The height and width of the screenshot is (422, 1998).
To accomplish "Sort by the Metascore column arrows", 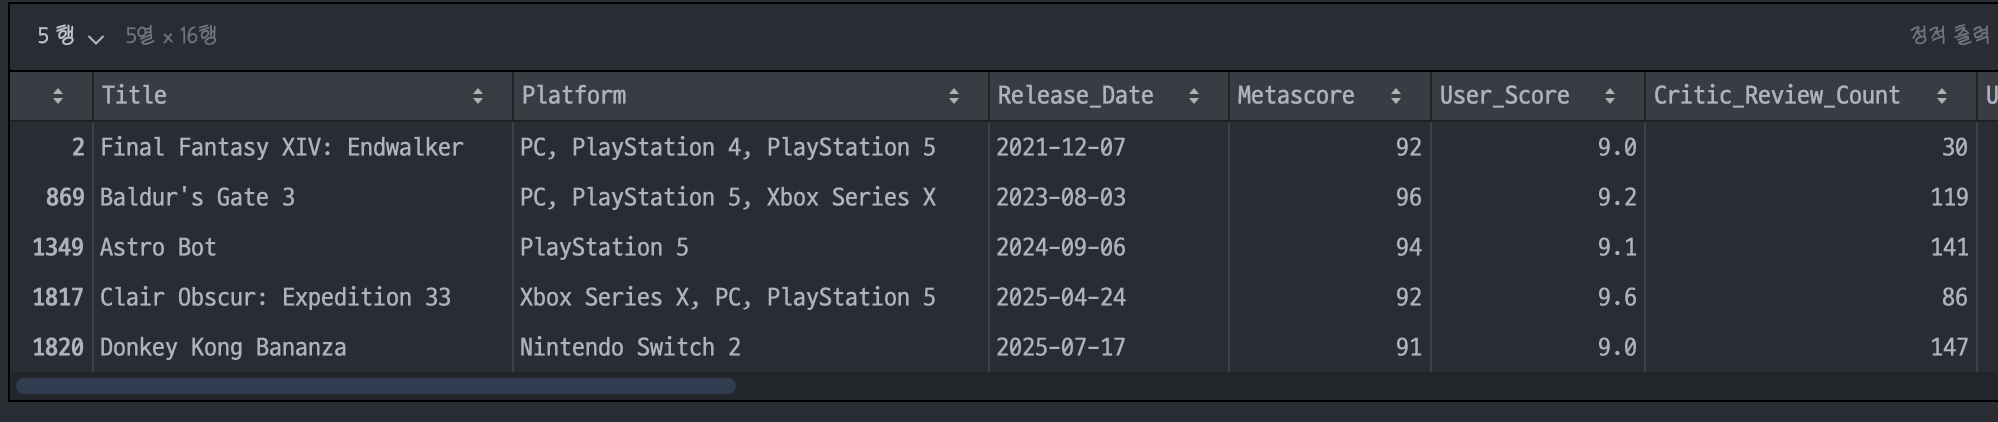I will (1396, 96).
